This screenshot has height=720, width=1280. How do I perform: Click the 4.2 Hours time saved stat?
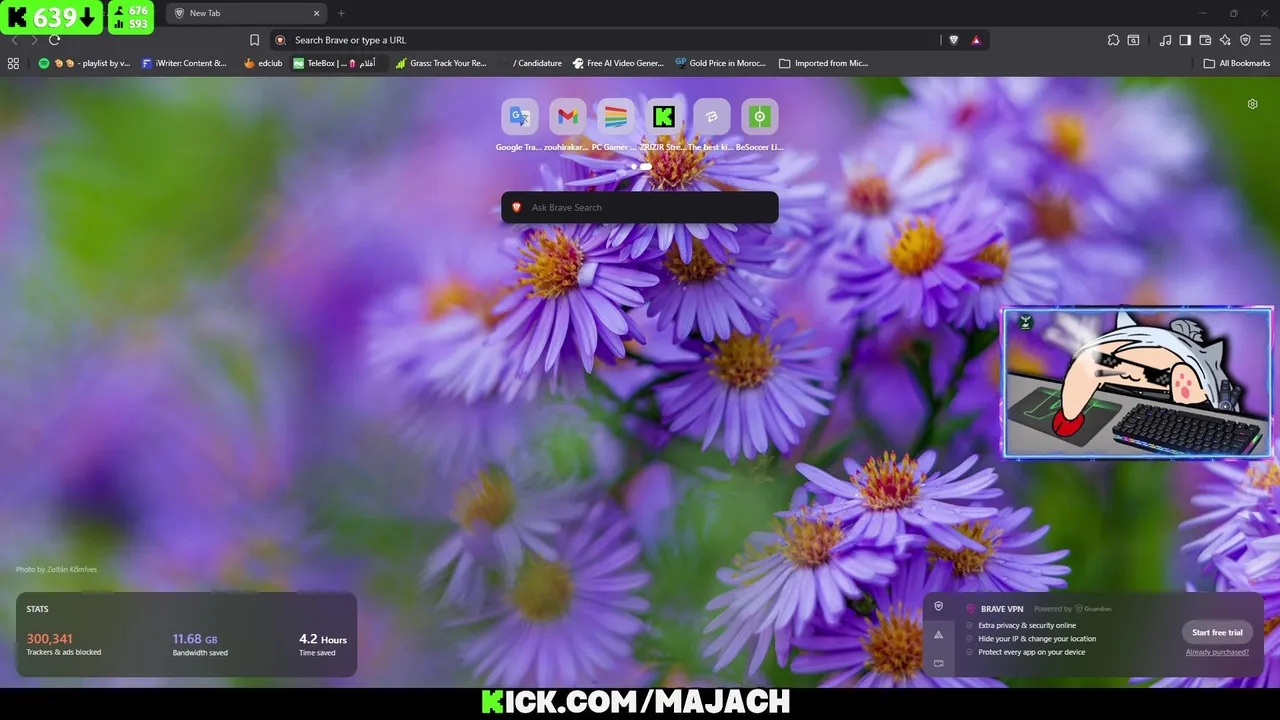click(323, 644)
